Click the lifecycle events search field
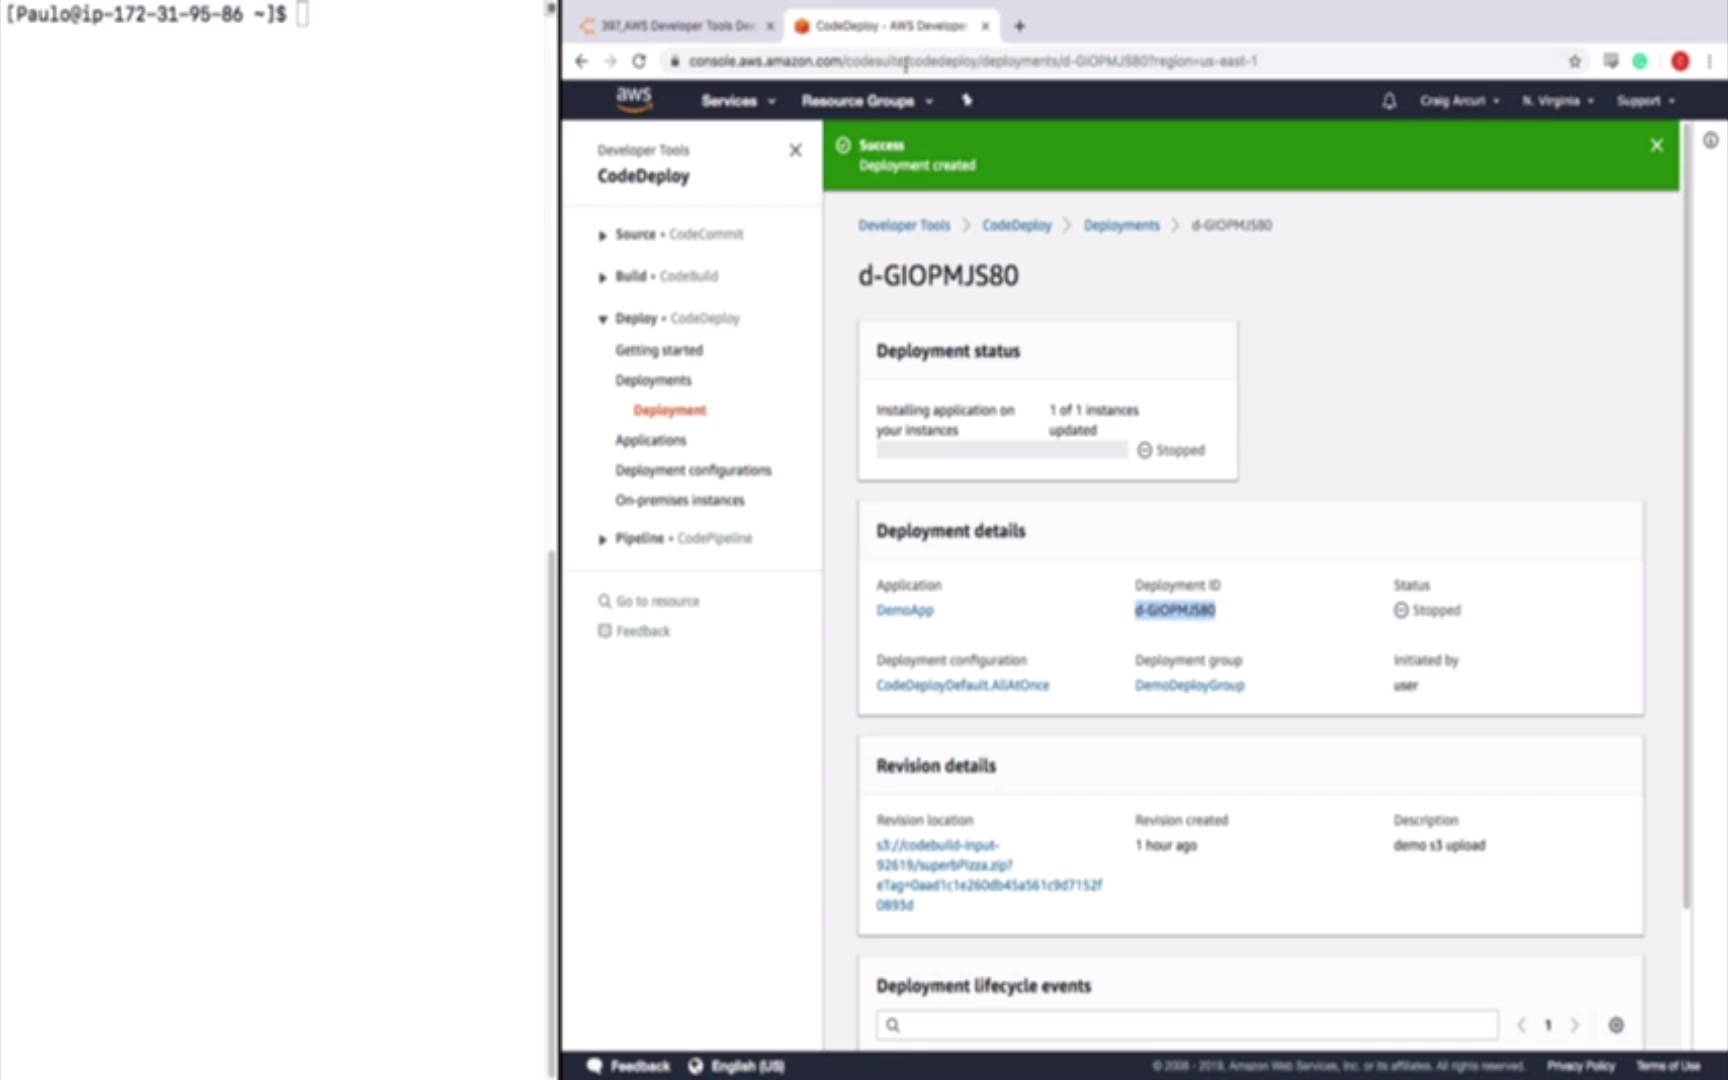The width and height of the screenshot is (1728, 1080). [x=1187, y=1025]
